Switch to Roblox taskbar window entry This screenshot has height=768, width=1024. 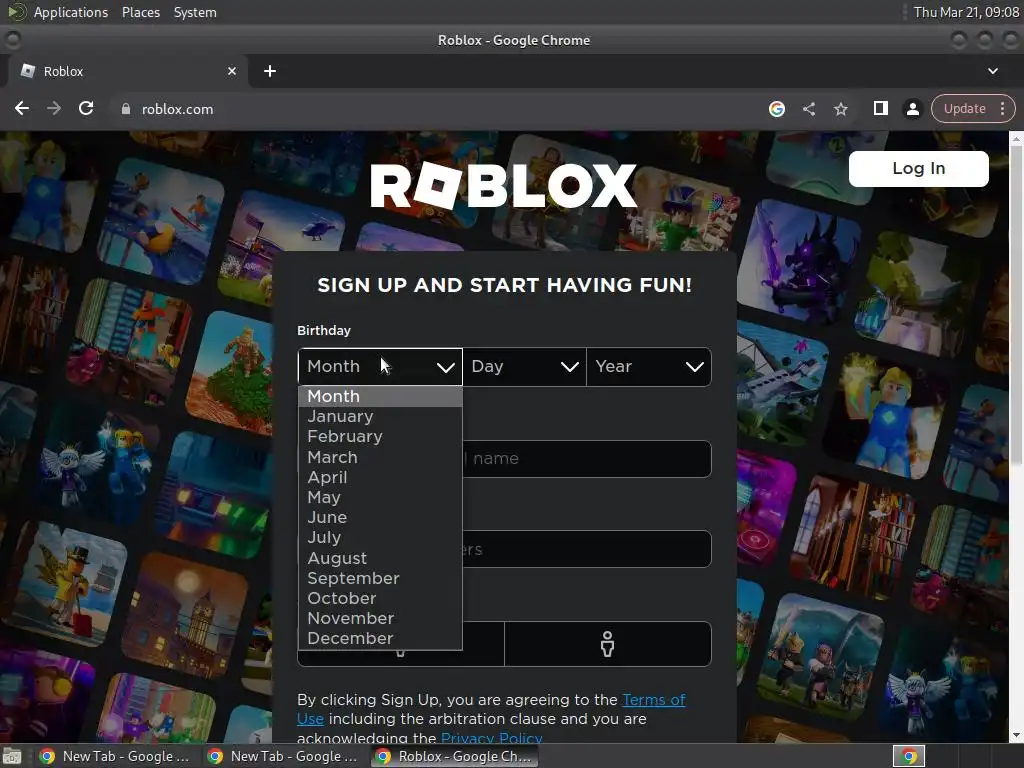[455, 756]
